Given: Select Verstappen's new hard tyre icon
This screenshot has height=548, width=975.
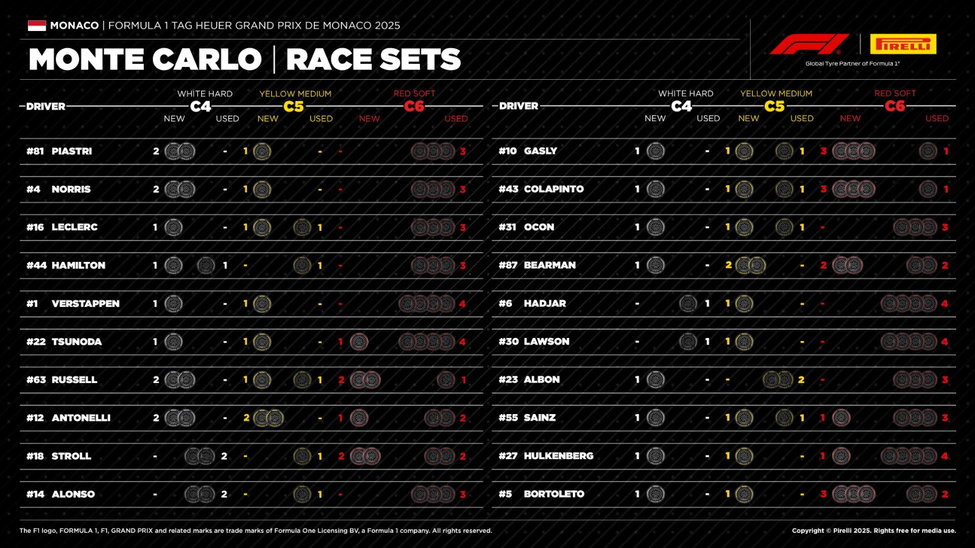Looking at the screenshot, I should click(x=174, y=303).
